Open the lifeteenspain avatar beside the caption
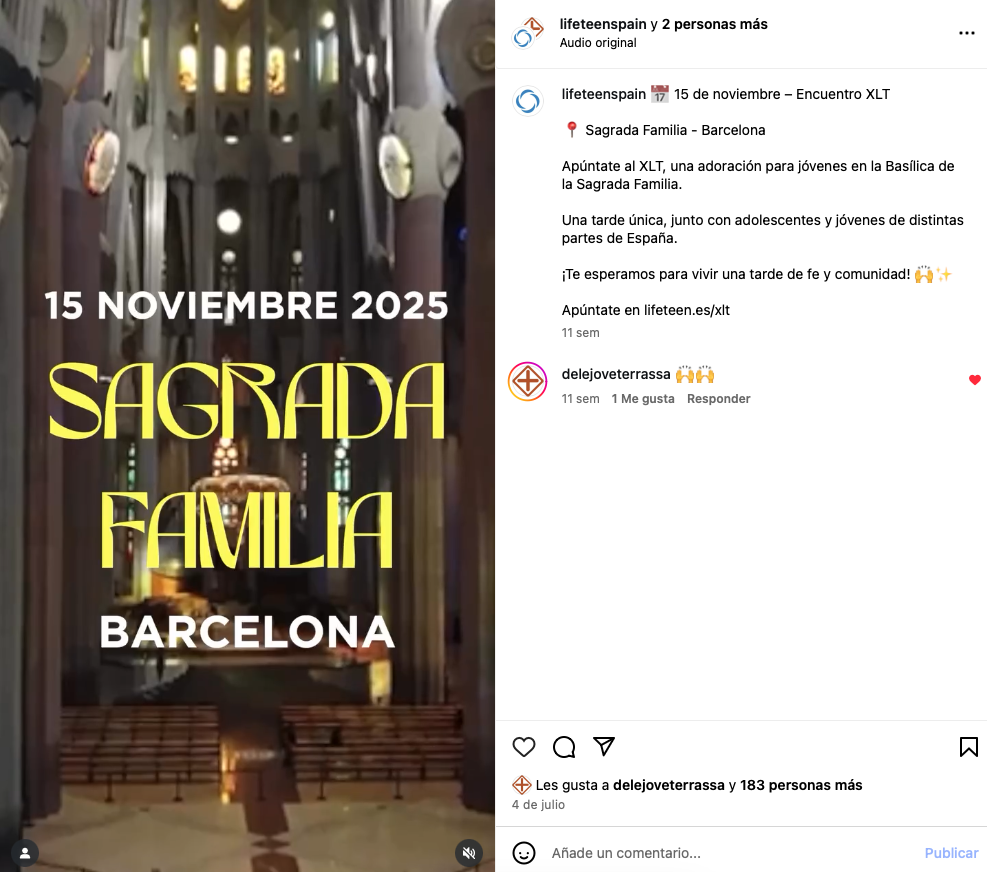The height and width of the screenshot is (872, 987). [527, 101]
